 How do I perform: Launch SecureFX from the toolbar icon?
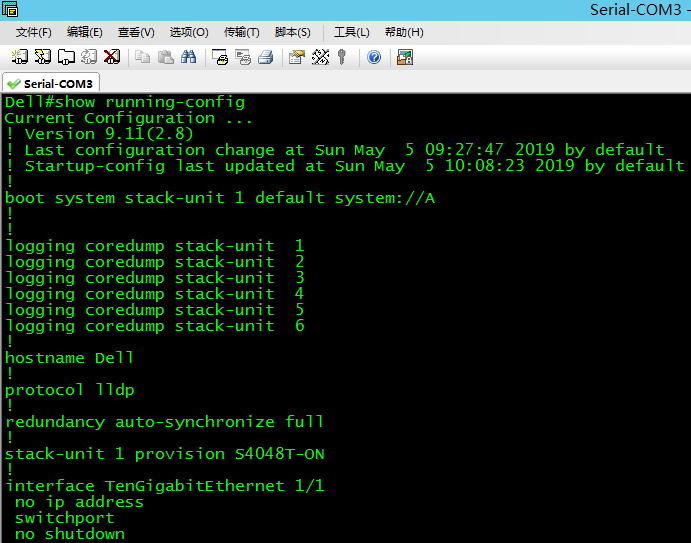[x=405, y=57]
